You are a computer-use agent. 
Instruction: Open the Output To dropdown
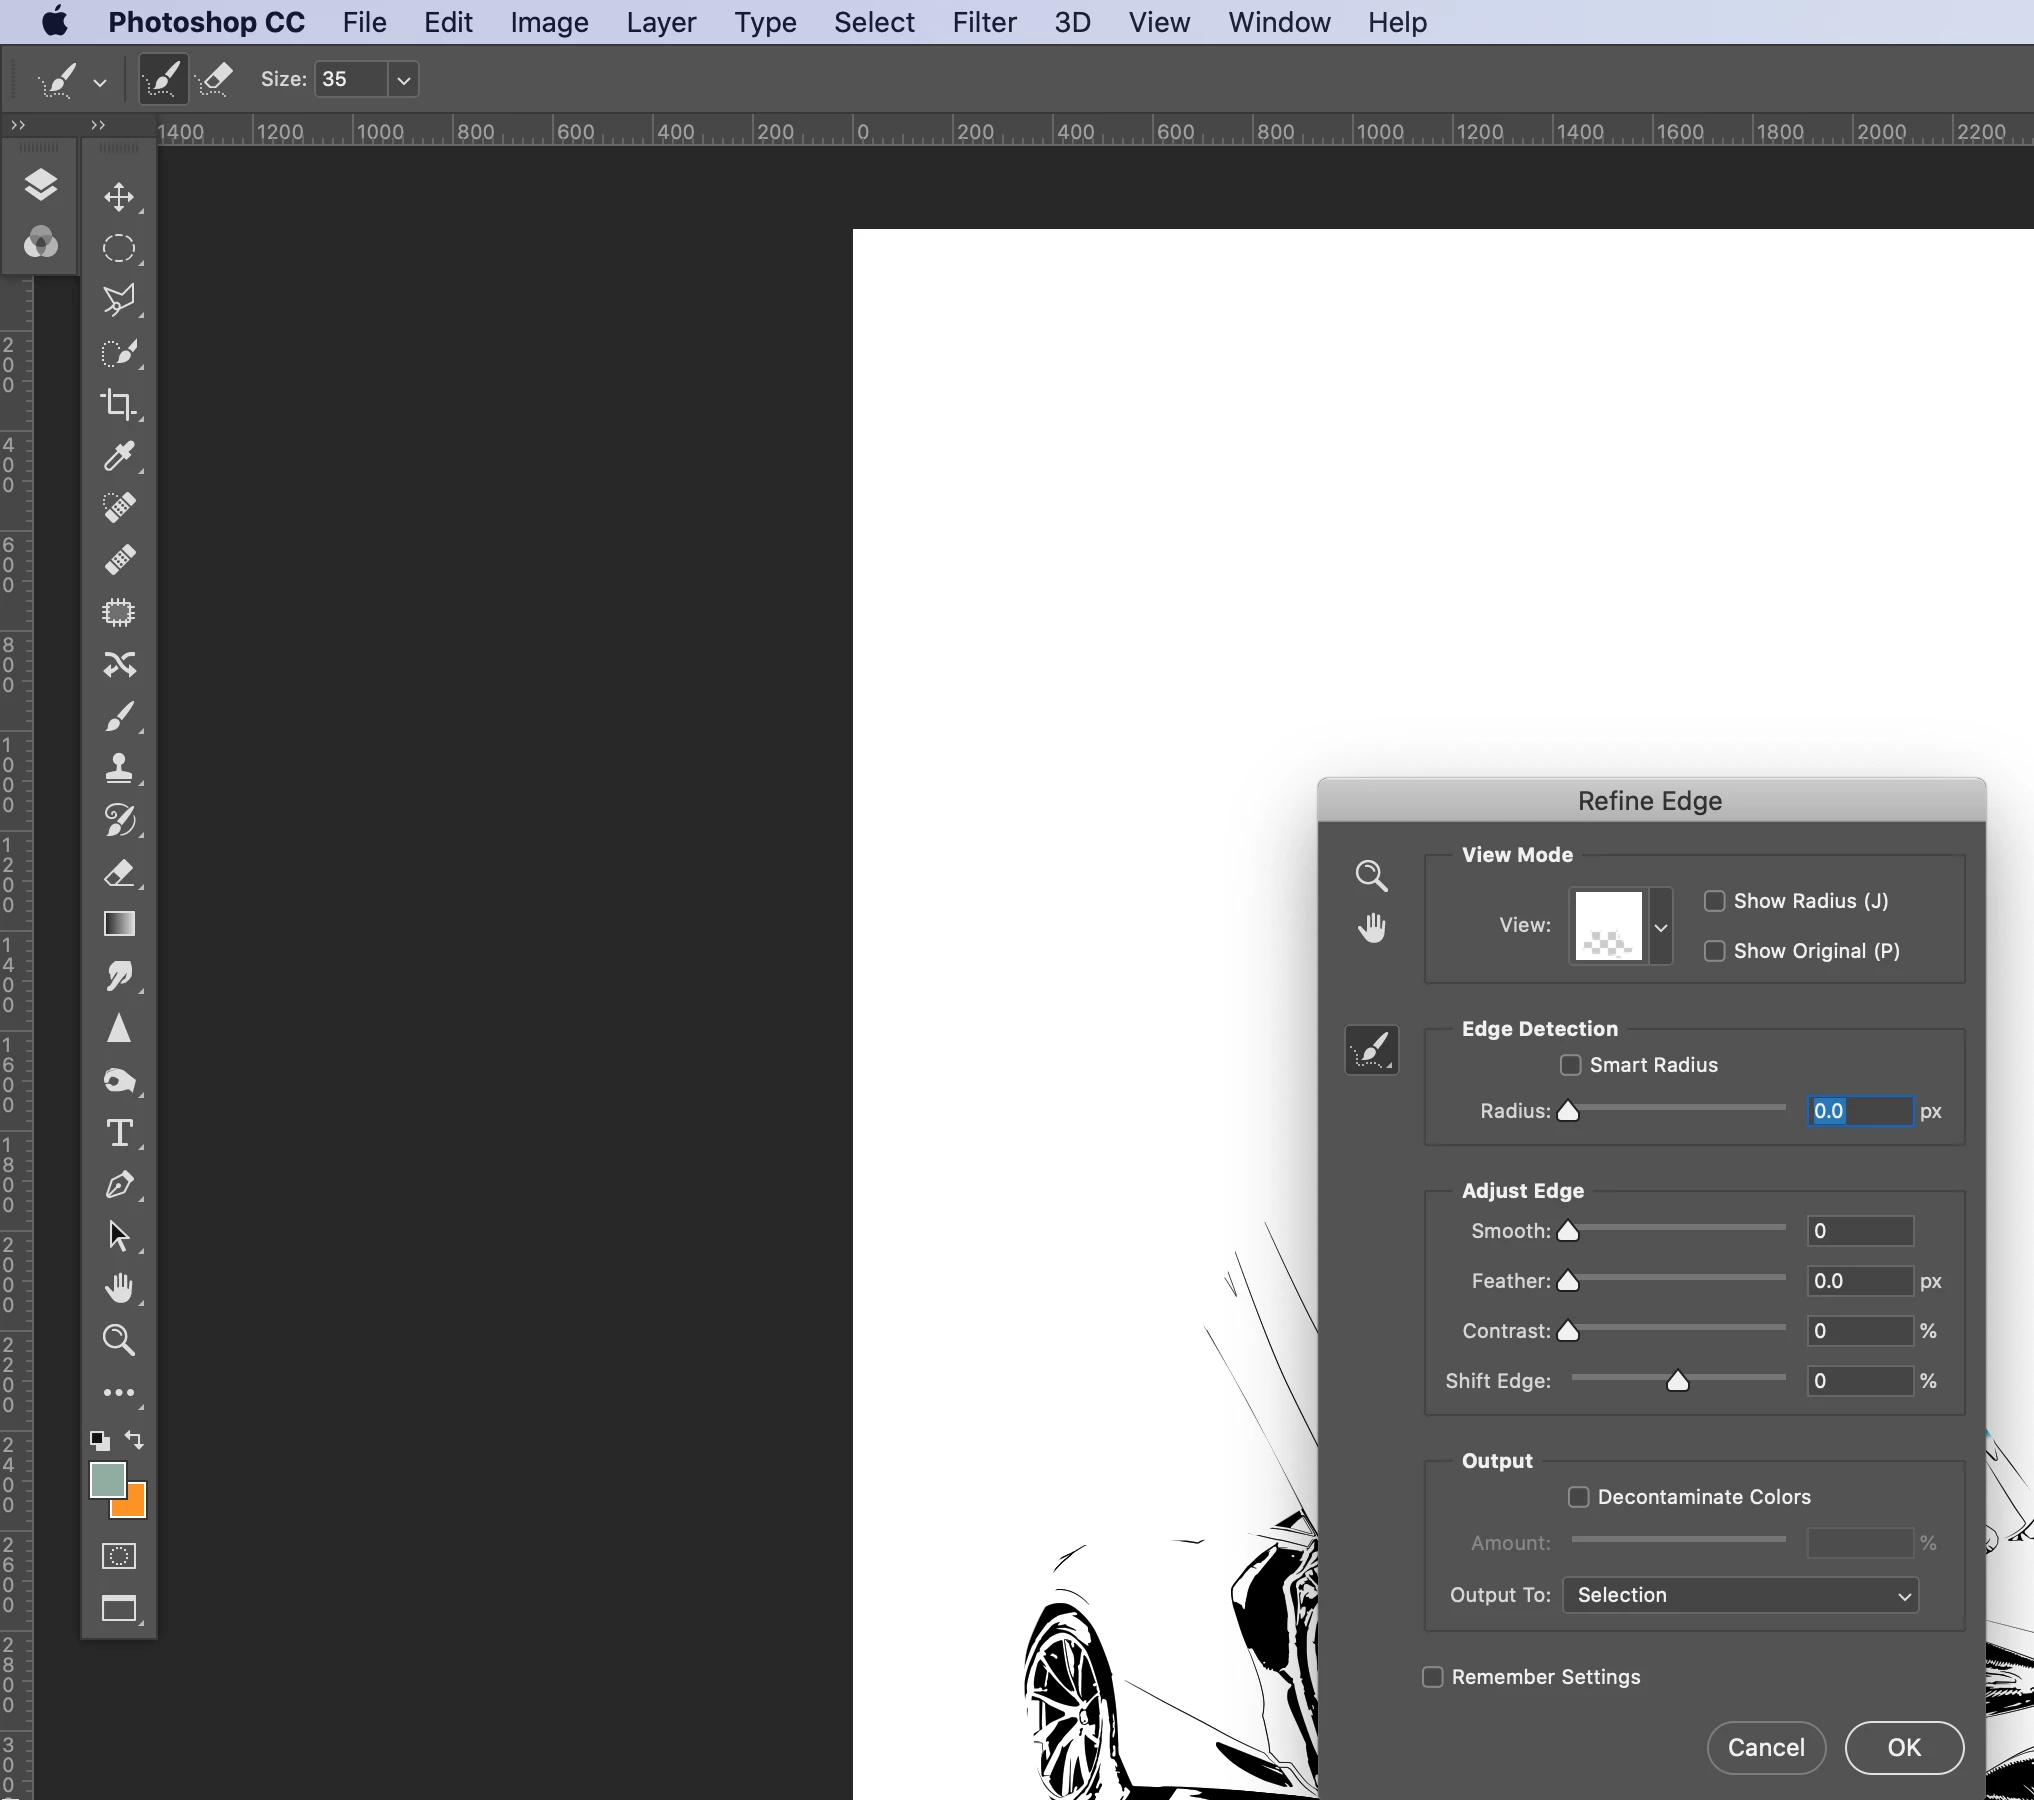(1740, 1595)
